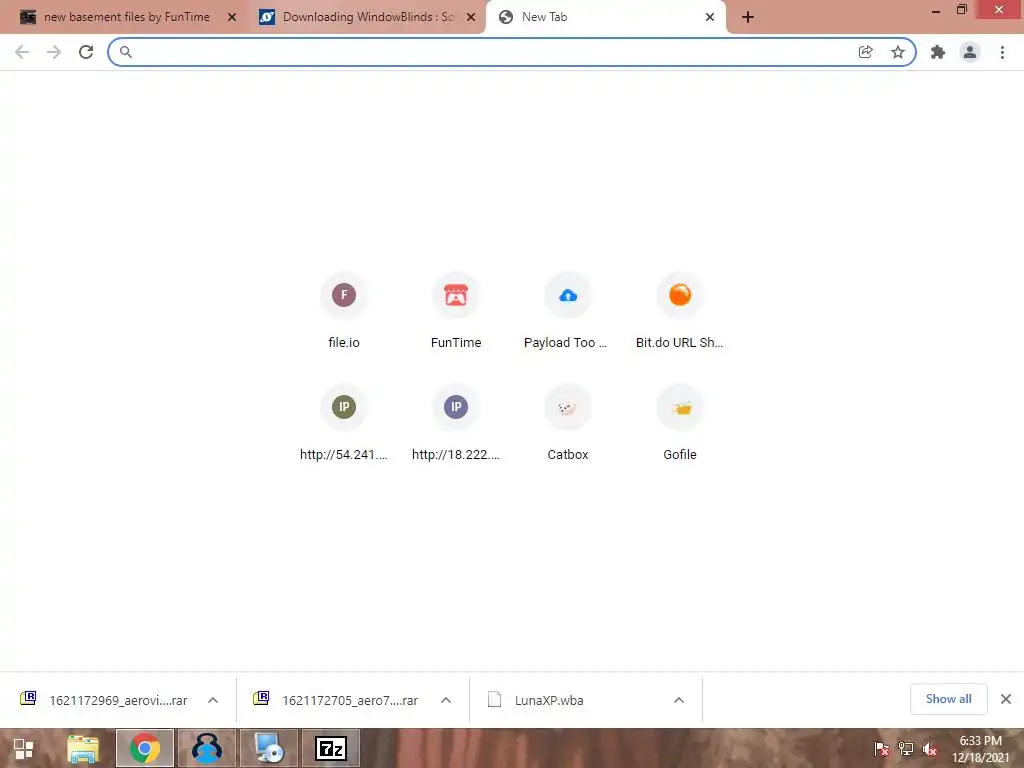Open File Explorer from the taskbar
The width and height of the screenshot is (1024, 768).
point(83,748)
